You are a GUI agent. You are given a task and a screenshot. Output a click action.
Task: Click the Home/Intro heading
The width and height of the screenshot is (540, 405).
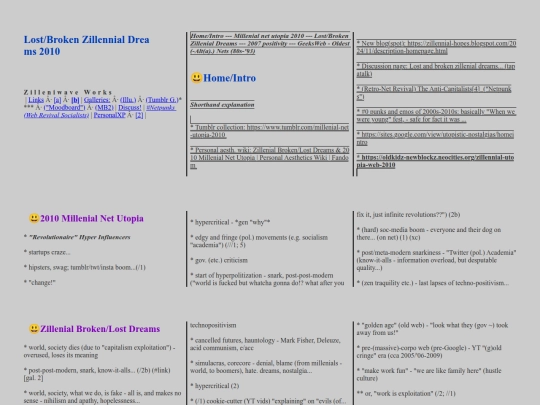[x=229, y=78]
